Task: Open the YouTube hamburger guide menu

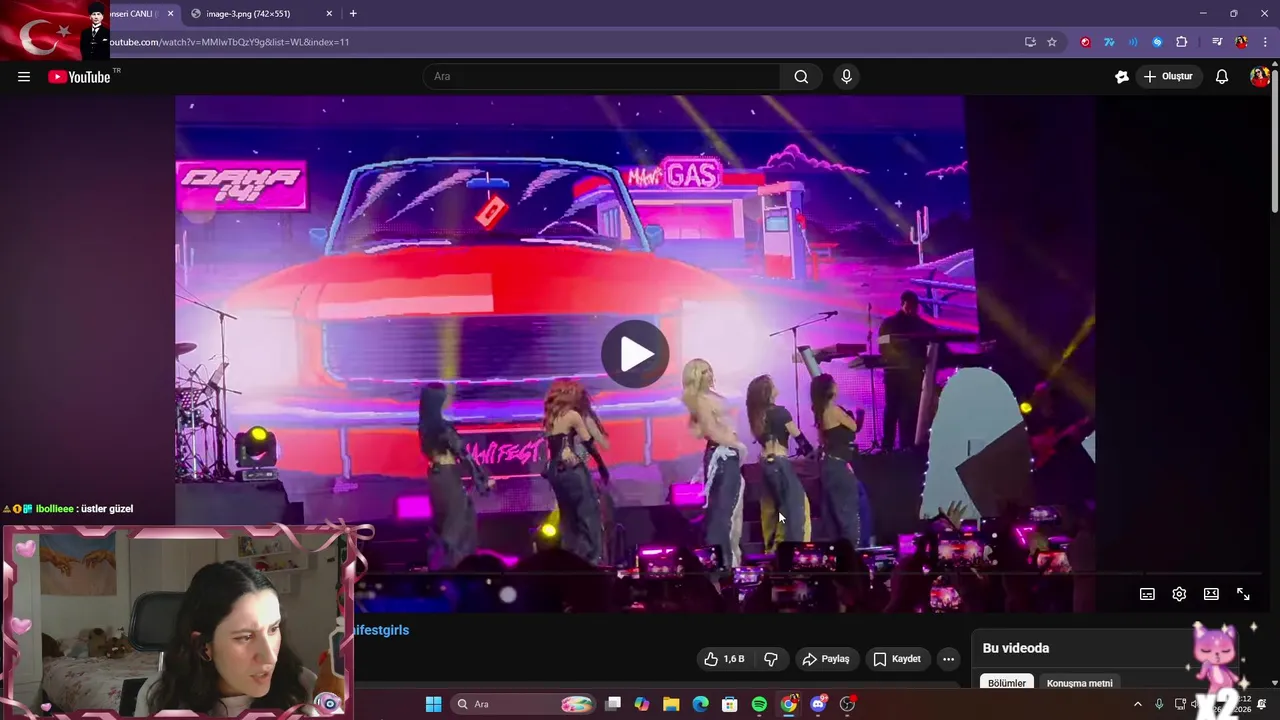Action: click(24, 77)
